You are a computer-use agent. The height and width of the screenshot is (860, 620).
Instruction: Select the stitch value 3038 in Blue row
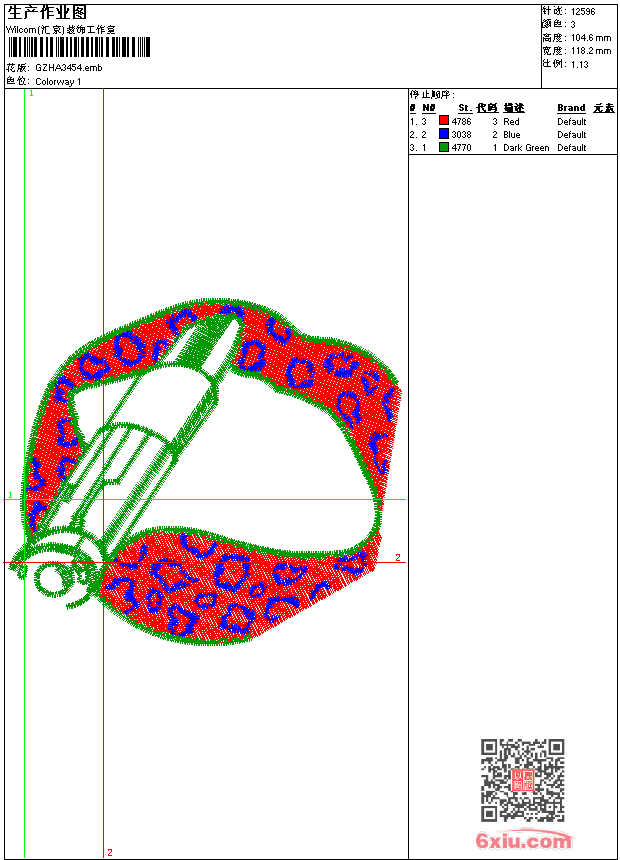click(x=461, y=134)
